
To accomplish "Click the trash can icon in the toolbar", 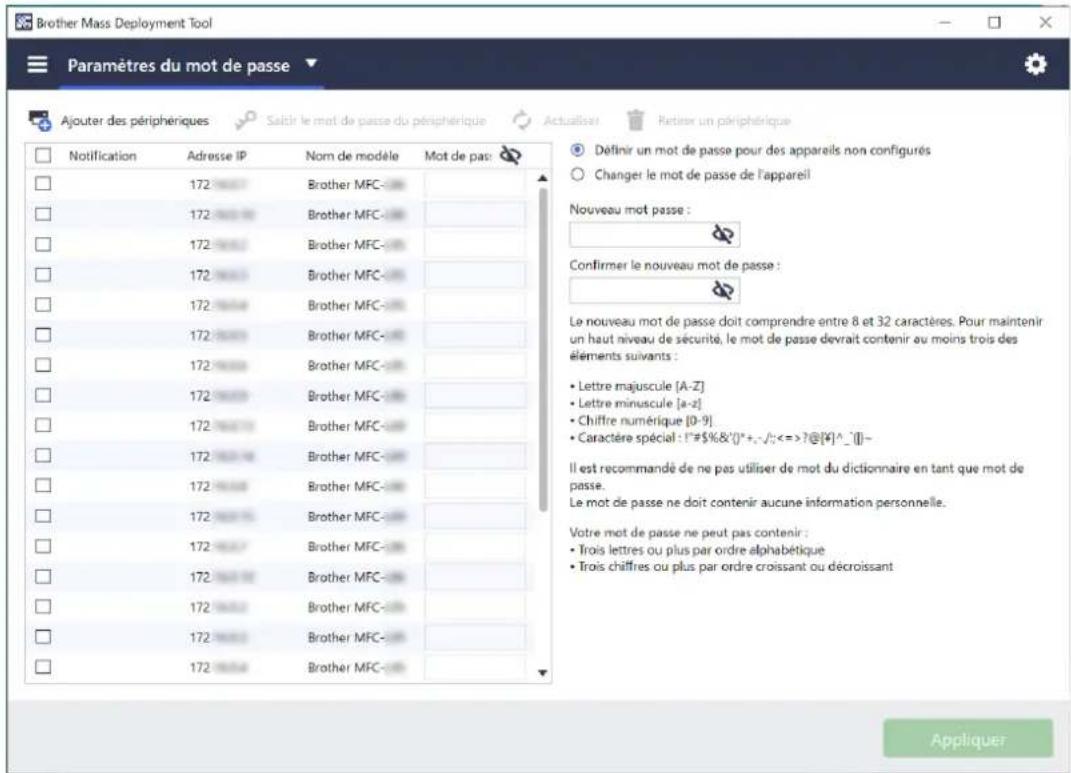I will (x=635, y=120).
